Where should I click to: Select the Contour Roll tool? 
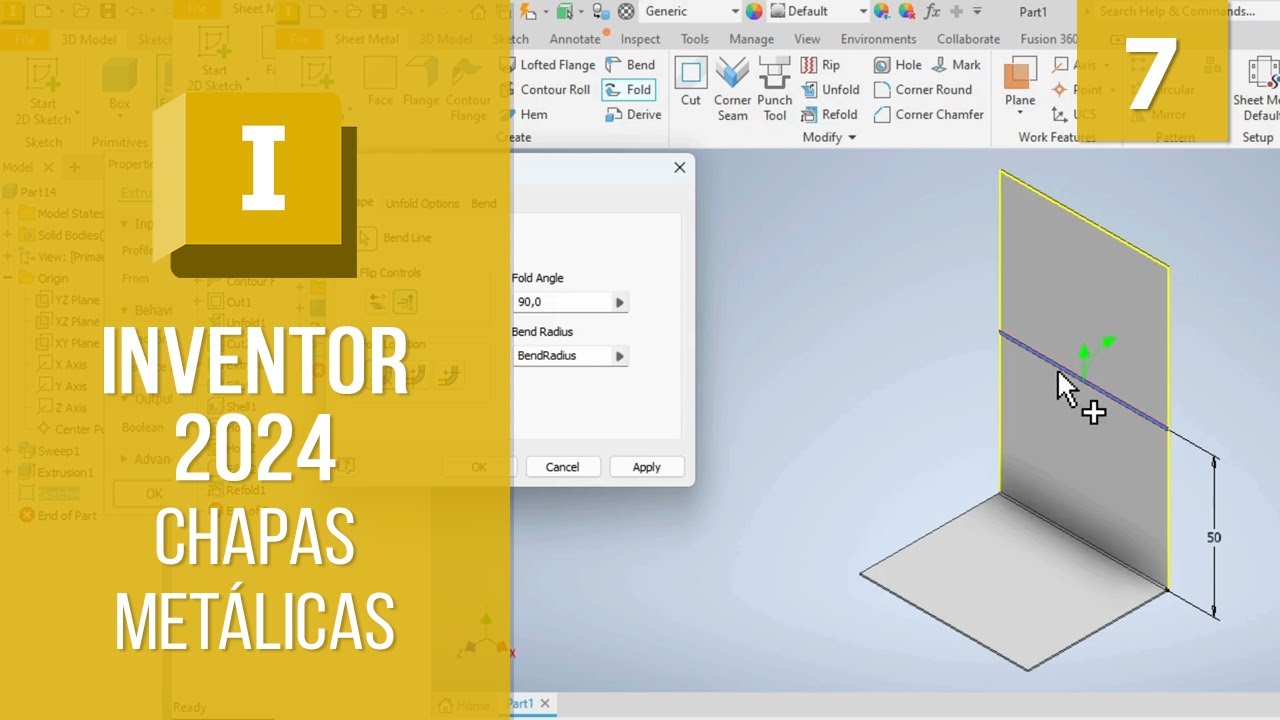pos(546,89)
